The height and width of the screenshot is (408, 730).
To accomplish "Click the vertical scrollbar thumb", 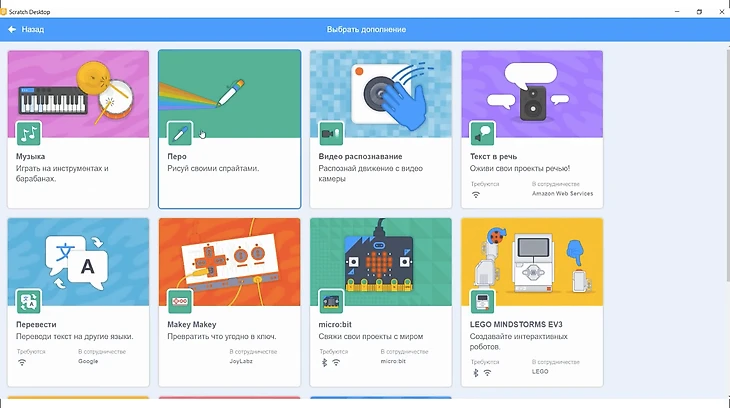I will pos(728,163).
